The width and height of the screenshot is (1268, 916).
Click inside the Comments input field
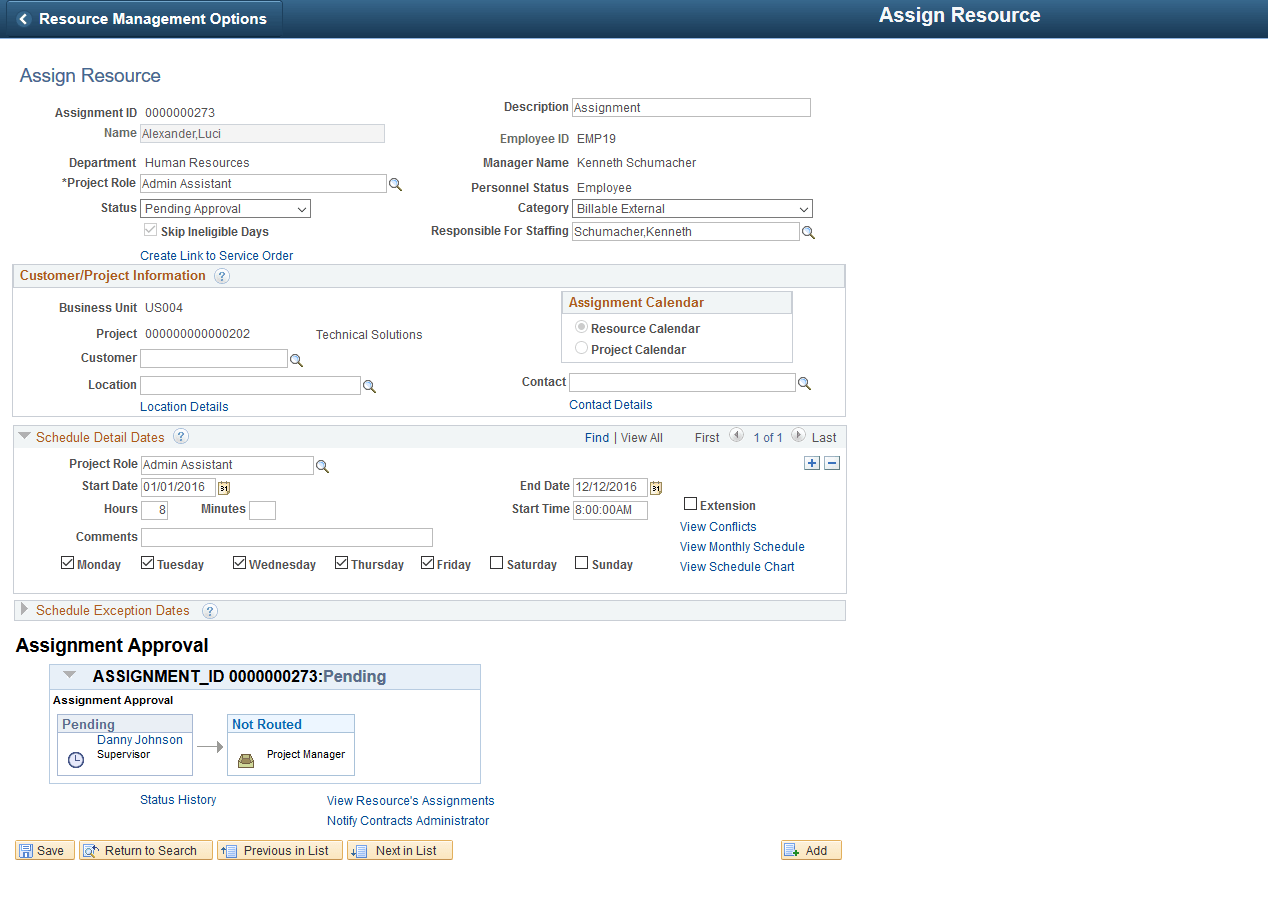pyautogui.click(x=286, y=537)
